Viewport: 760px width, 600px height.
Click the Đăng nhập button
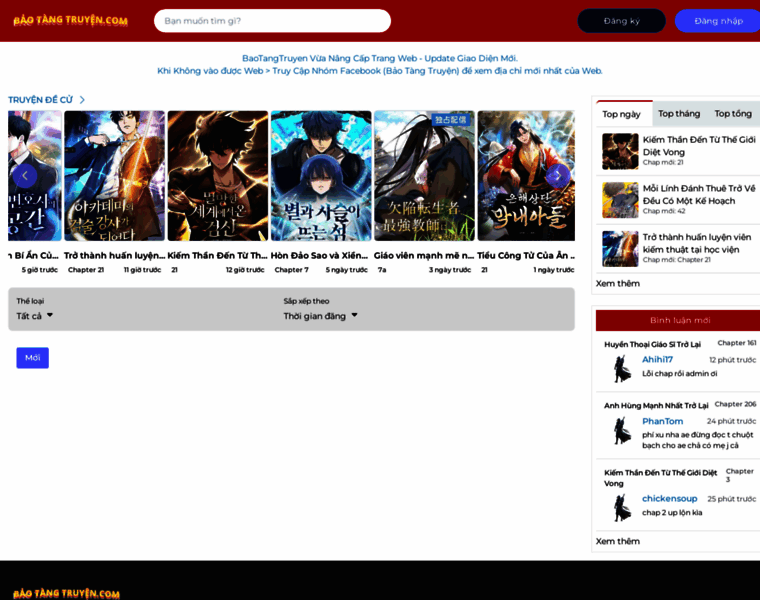tap(718, 21)
